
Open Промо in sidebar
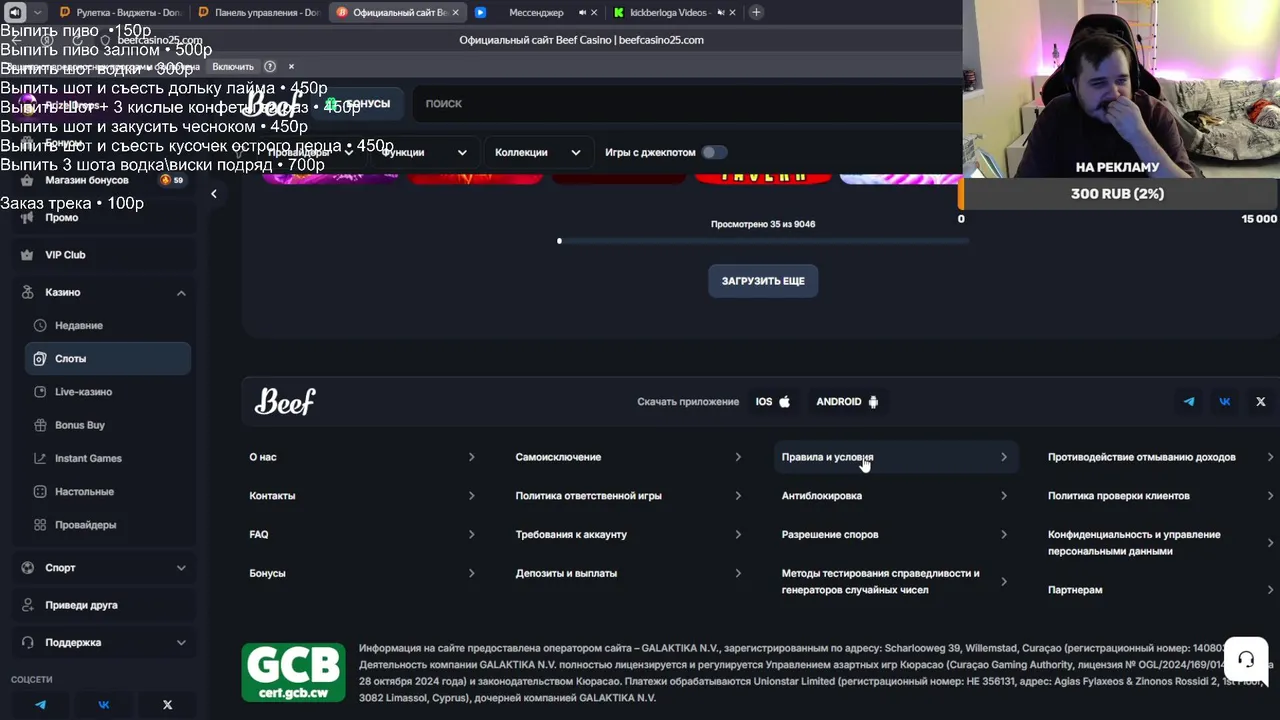click(103, 217)
